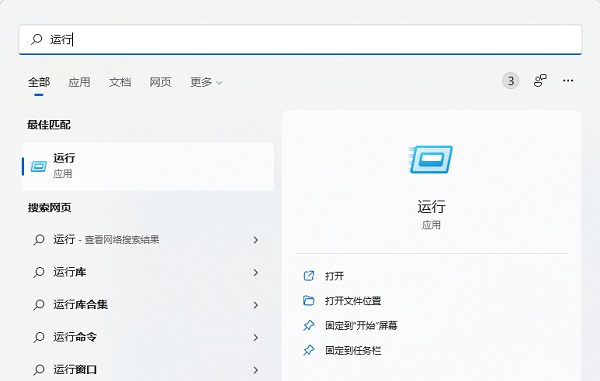
Task: Click search icon beside 运行命令
Action: coord(39,337)
